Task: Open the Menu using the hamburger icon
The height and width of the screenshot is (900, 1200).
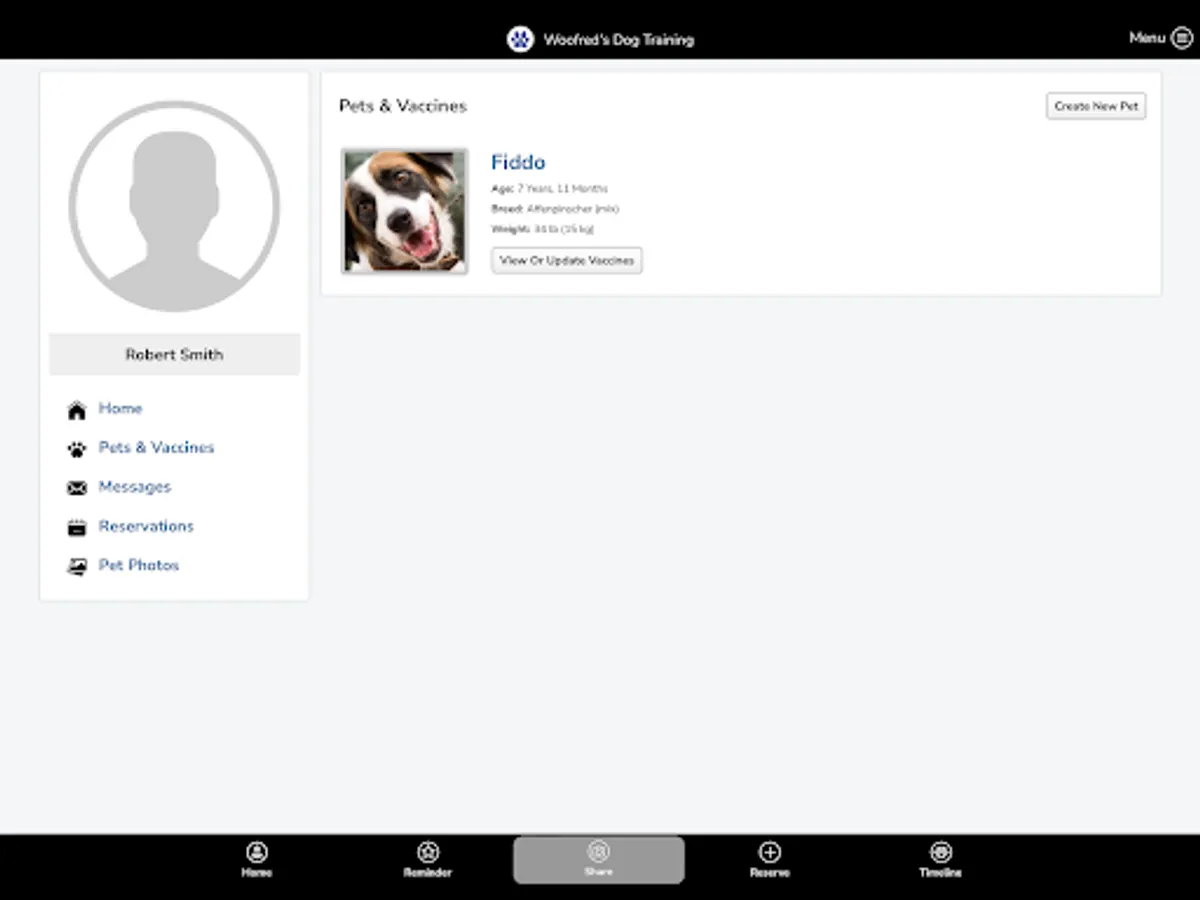Action: [1181, 37]
